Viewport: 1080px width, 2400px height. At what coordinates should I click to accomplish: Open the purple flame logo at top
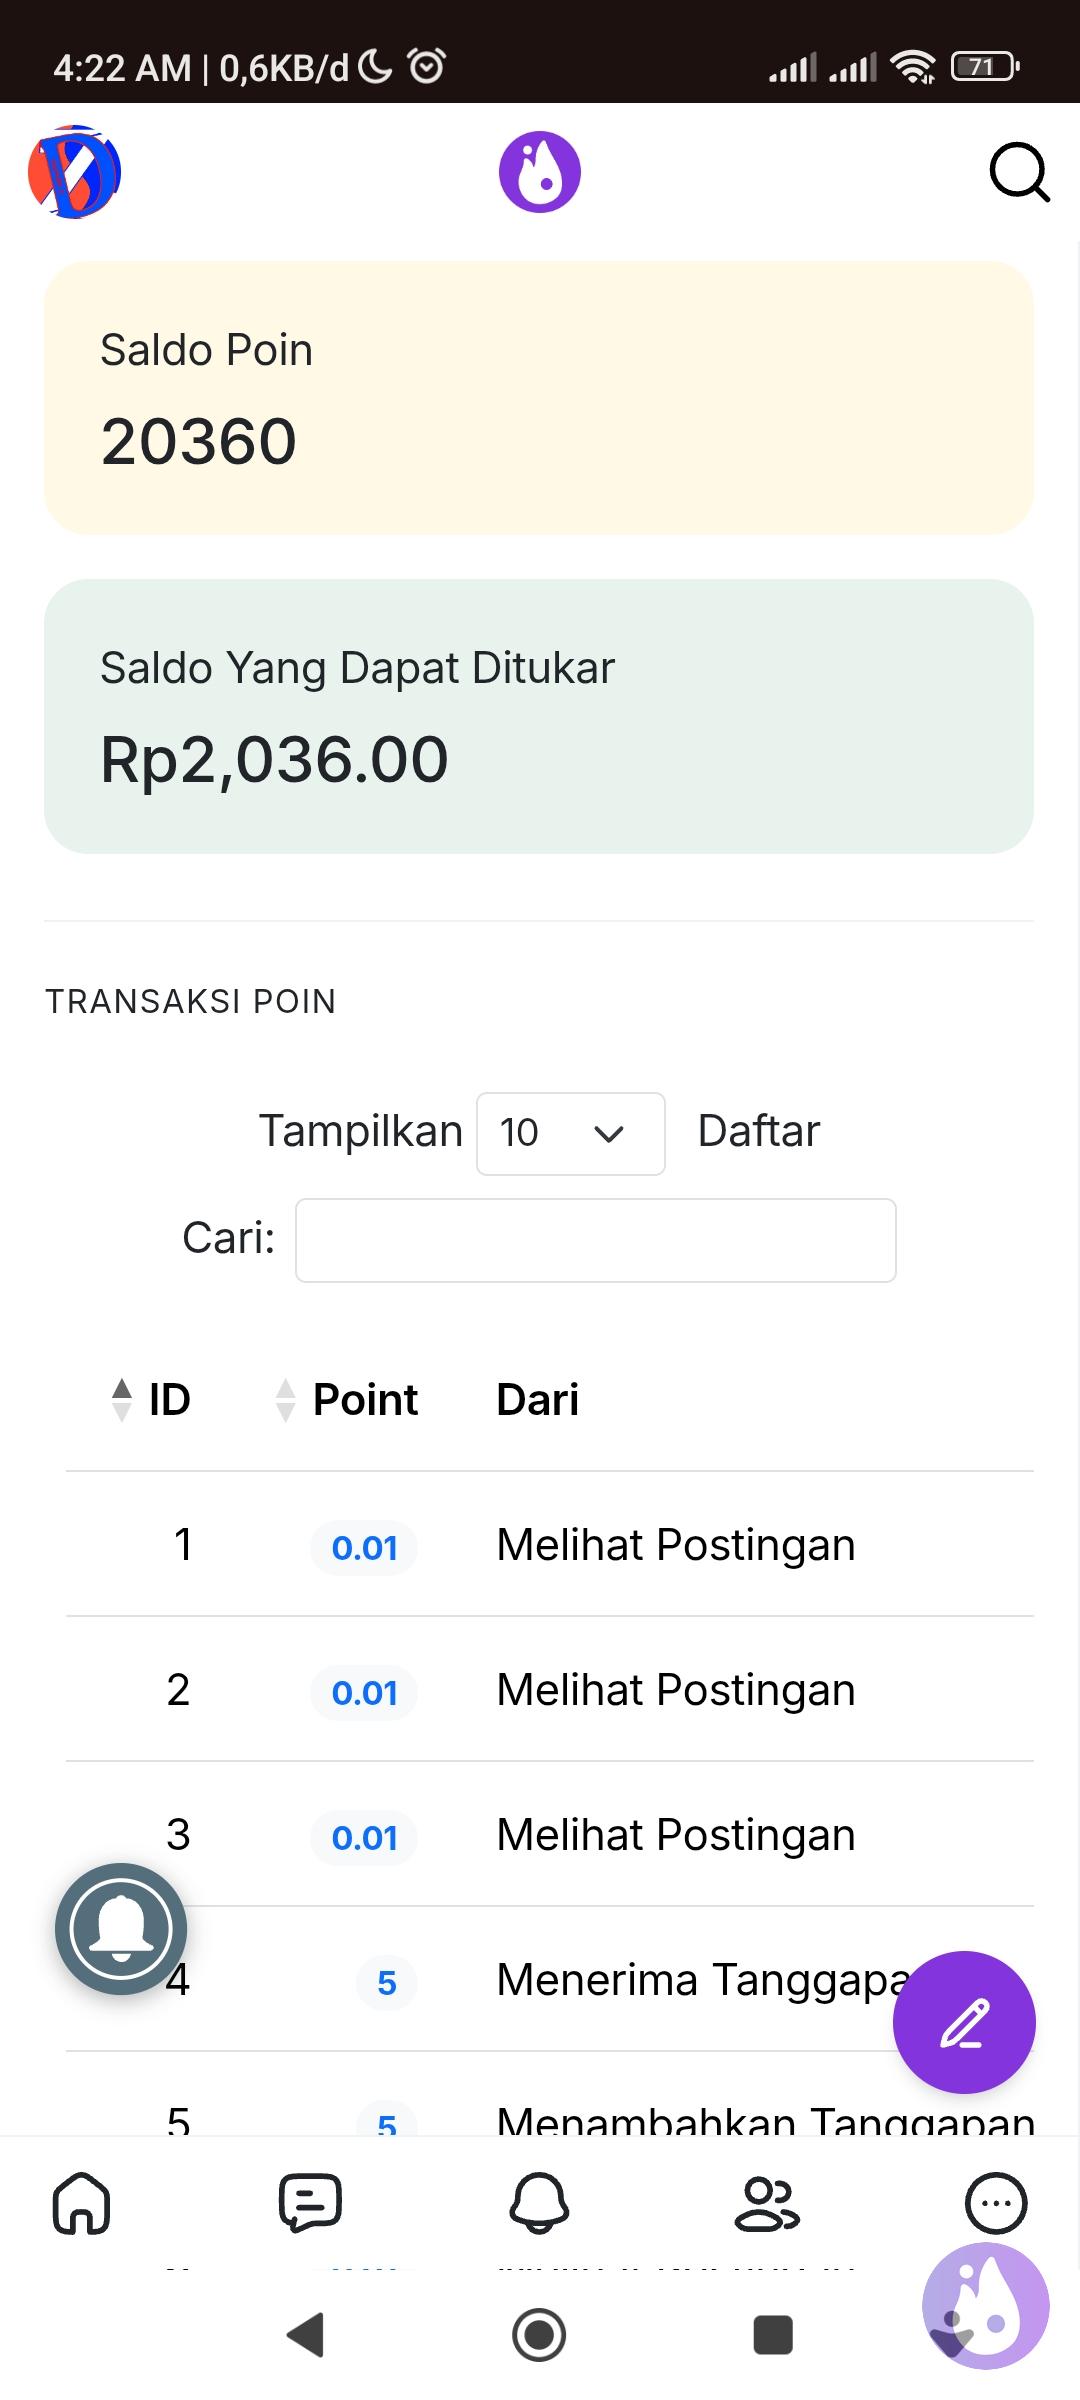point(540,172)
